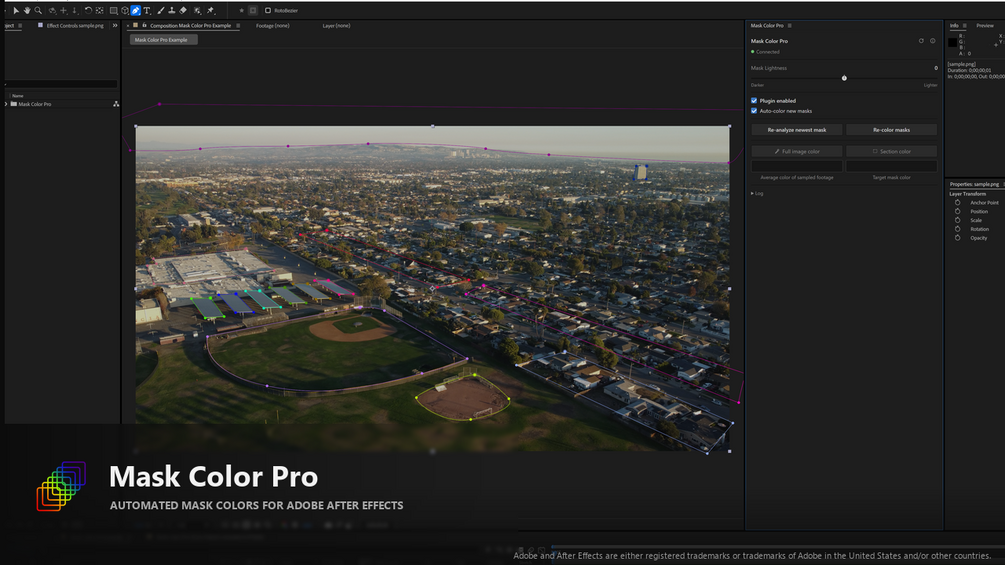Select the Rectangle shape tool
The image size is (1005, 565).
pos(113,10)
